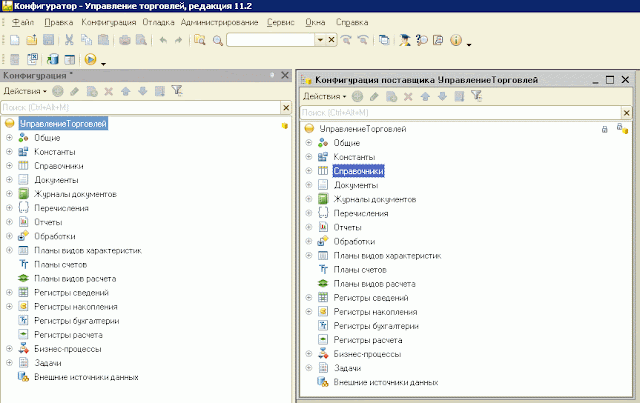Viewport: 640px width, 403px height.
Task: Click the Redo arrow icon
Action: [x=178, y=40]
